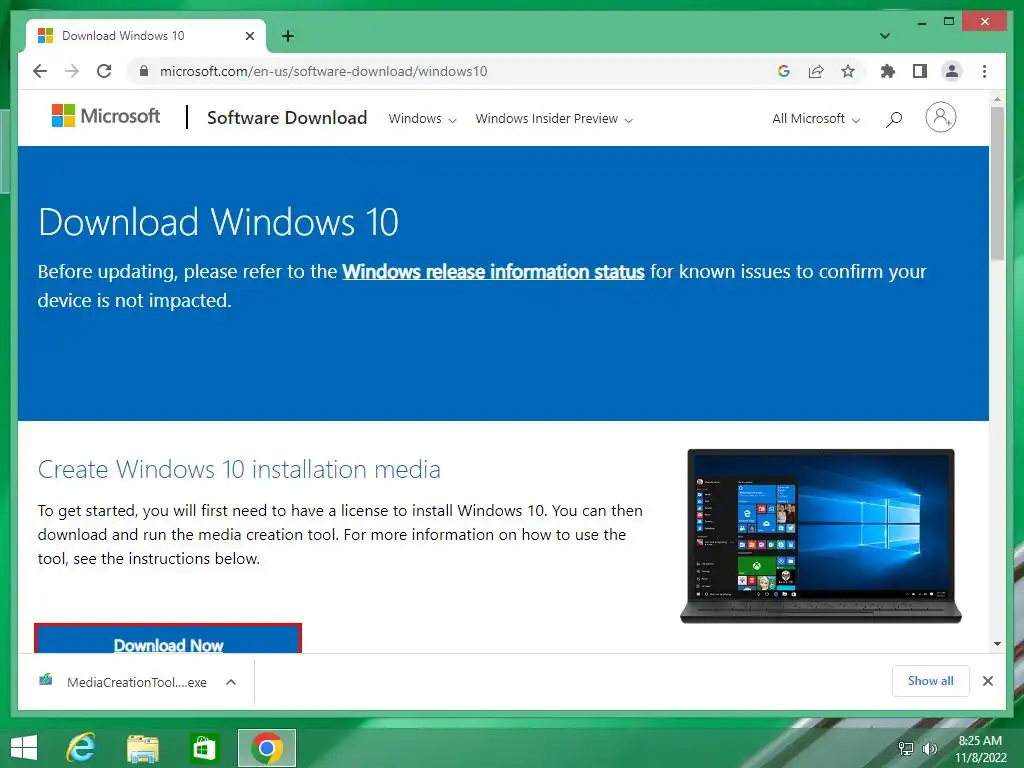Click the Download Now button
Viewport: 1024px width, 768px height.
(x=168, y=639)
